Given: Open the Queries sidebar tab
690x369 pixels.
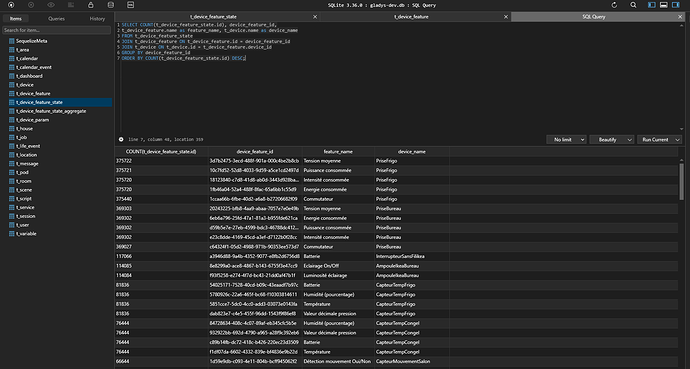Looking at the screenshot, I should tap(56, 18).
